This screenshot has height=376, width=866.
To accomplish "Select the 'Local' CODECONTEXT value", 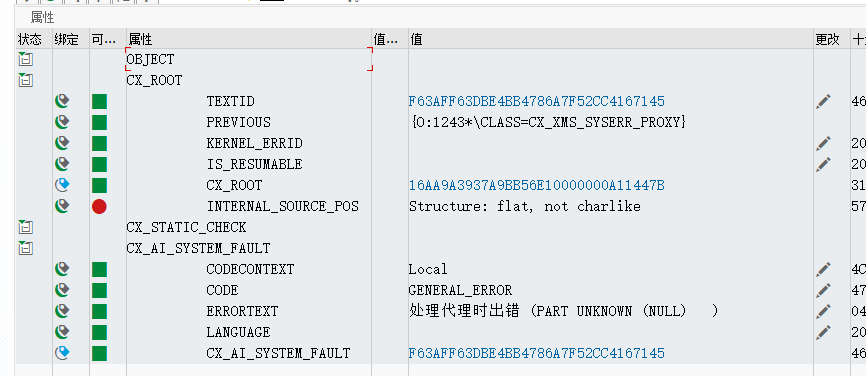I will [428, 269].
